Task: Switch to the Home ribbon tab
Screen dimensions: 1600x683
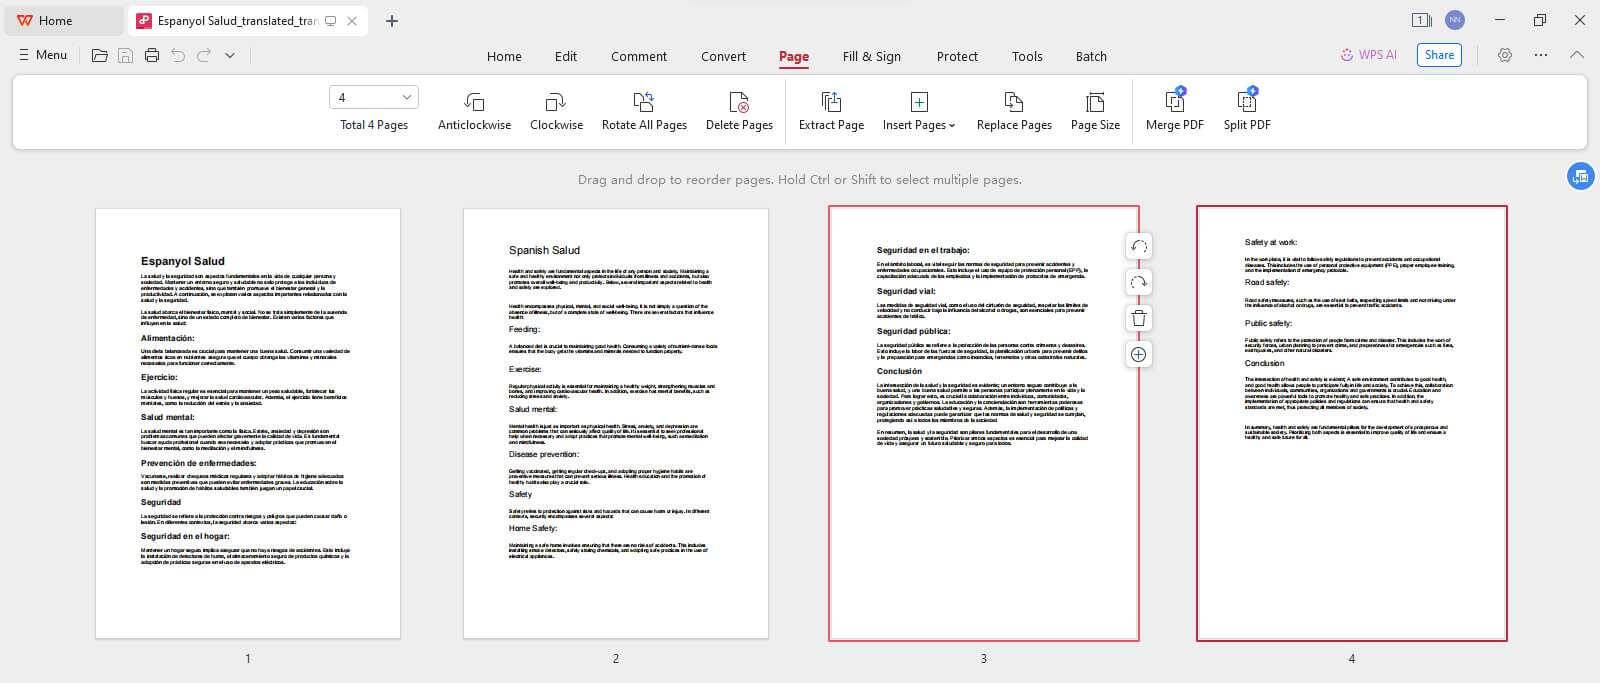Action: click(x=504, y=56)
